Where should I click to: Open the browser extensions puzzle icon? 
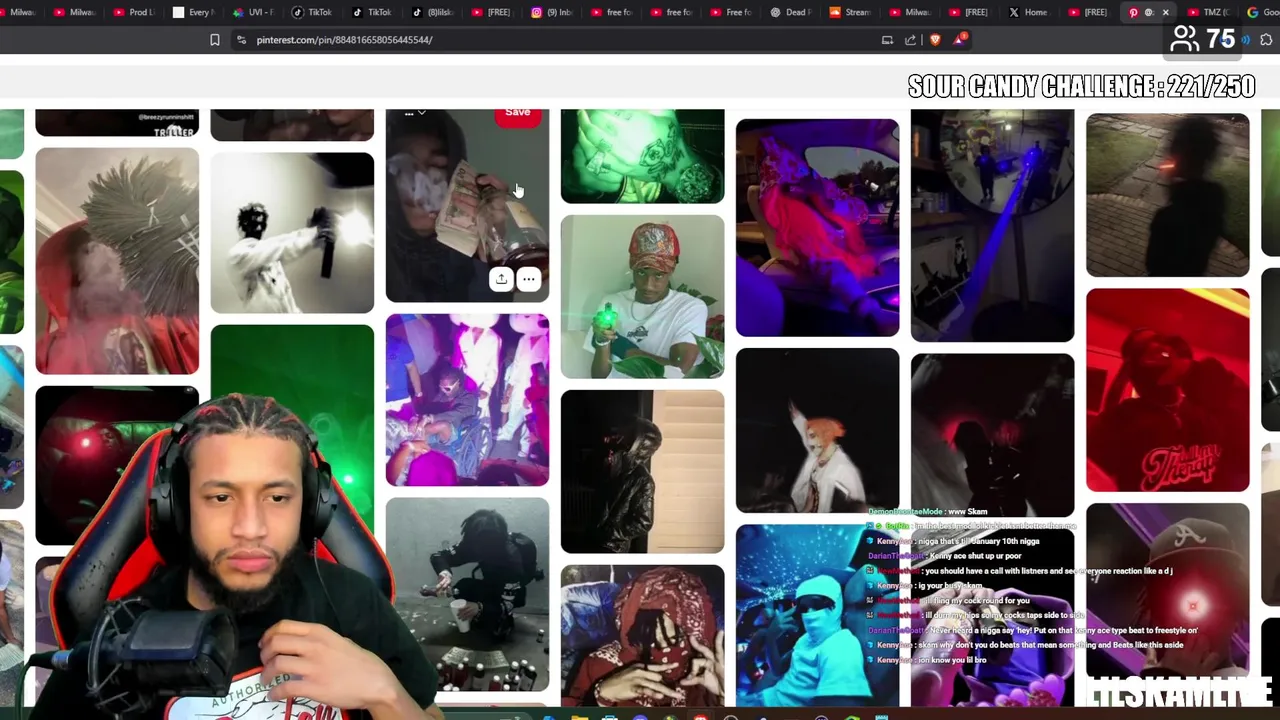[1266, 40]
